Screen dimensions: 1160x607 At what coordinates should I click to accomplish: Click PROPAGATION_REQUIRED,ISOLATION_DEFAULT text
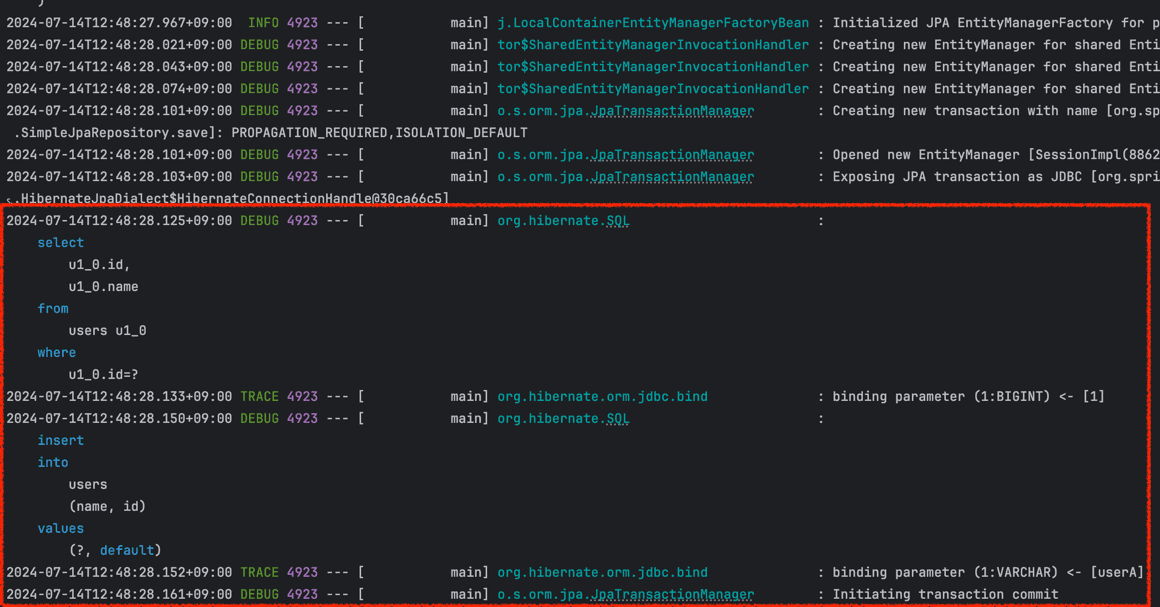click(380, 133)
